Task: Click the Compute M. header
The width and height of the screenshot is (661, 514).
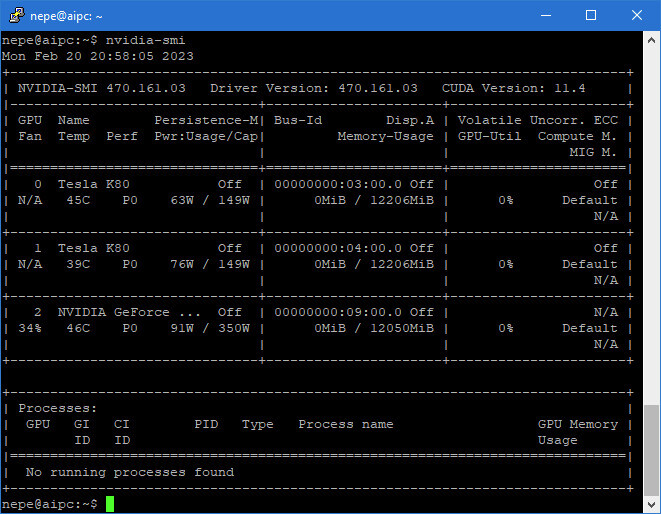Action: pyautogui.click(x=578, y=136)
